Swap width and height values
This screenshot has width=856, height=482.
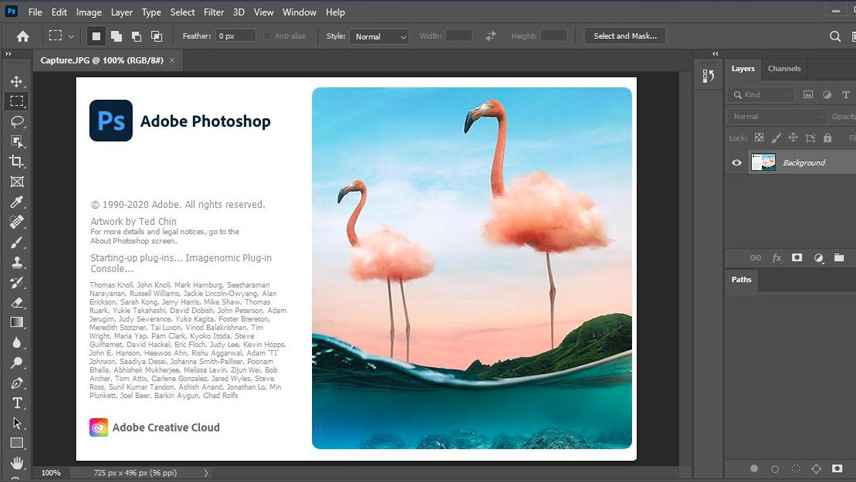tap(491, 36)
